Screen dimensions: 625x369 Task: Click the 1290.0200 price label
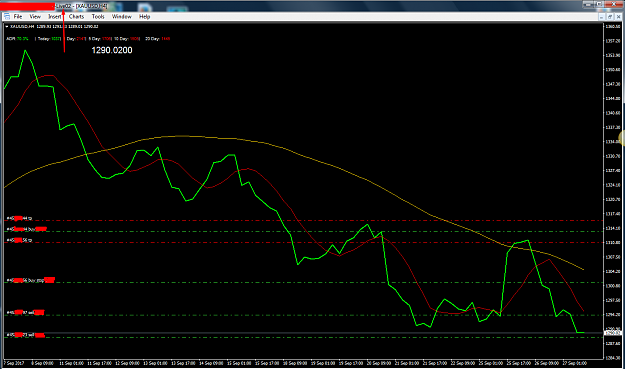pos(112,50)
